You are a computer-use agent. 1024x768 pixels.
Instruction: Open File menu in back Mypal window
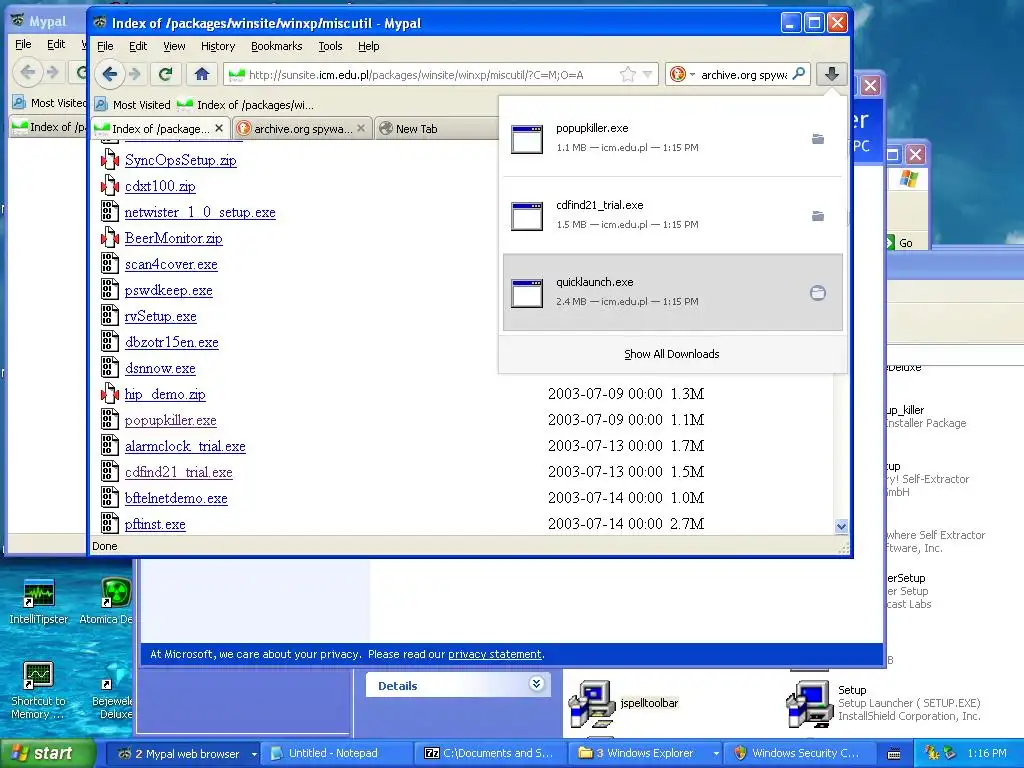coord(23,44)
